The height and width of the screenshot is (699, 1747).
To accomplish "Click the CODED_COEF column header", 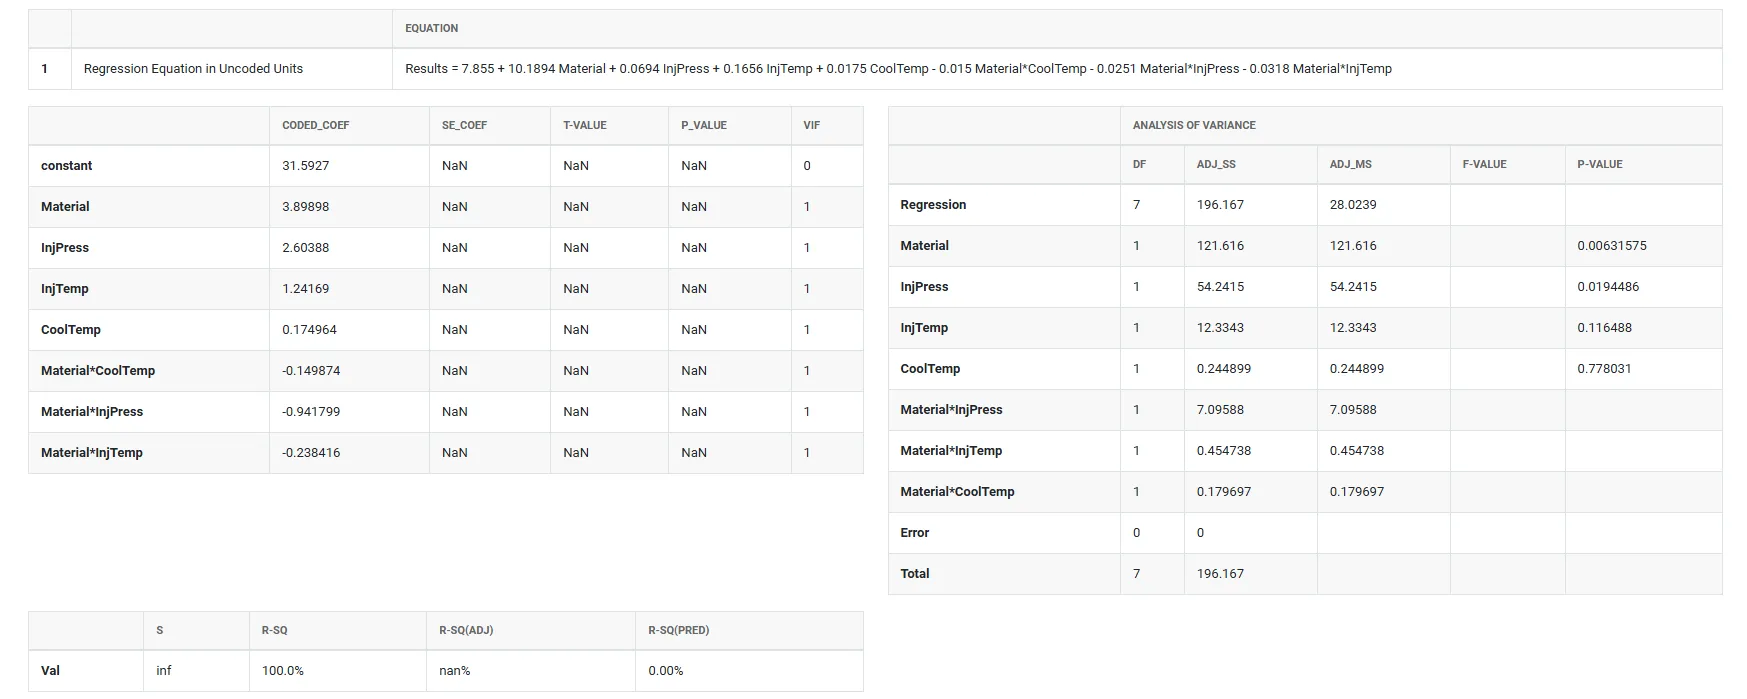I will 316,125.
